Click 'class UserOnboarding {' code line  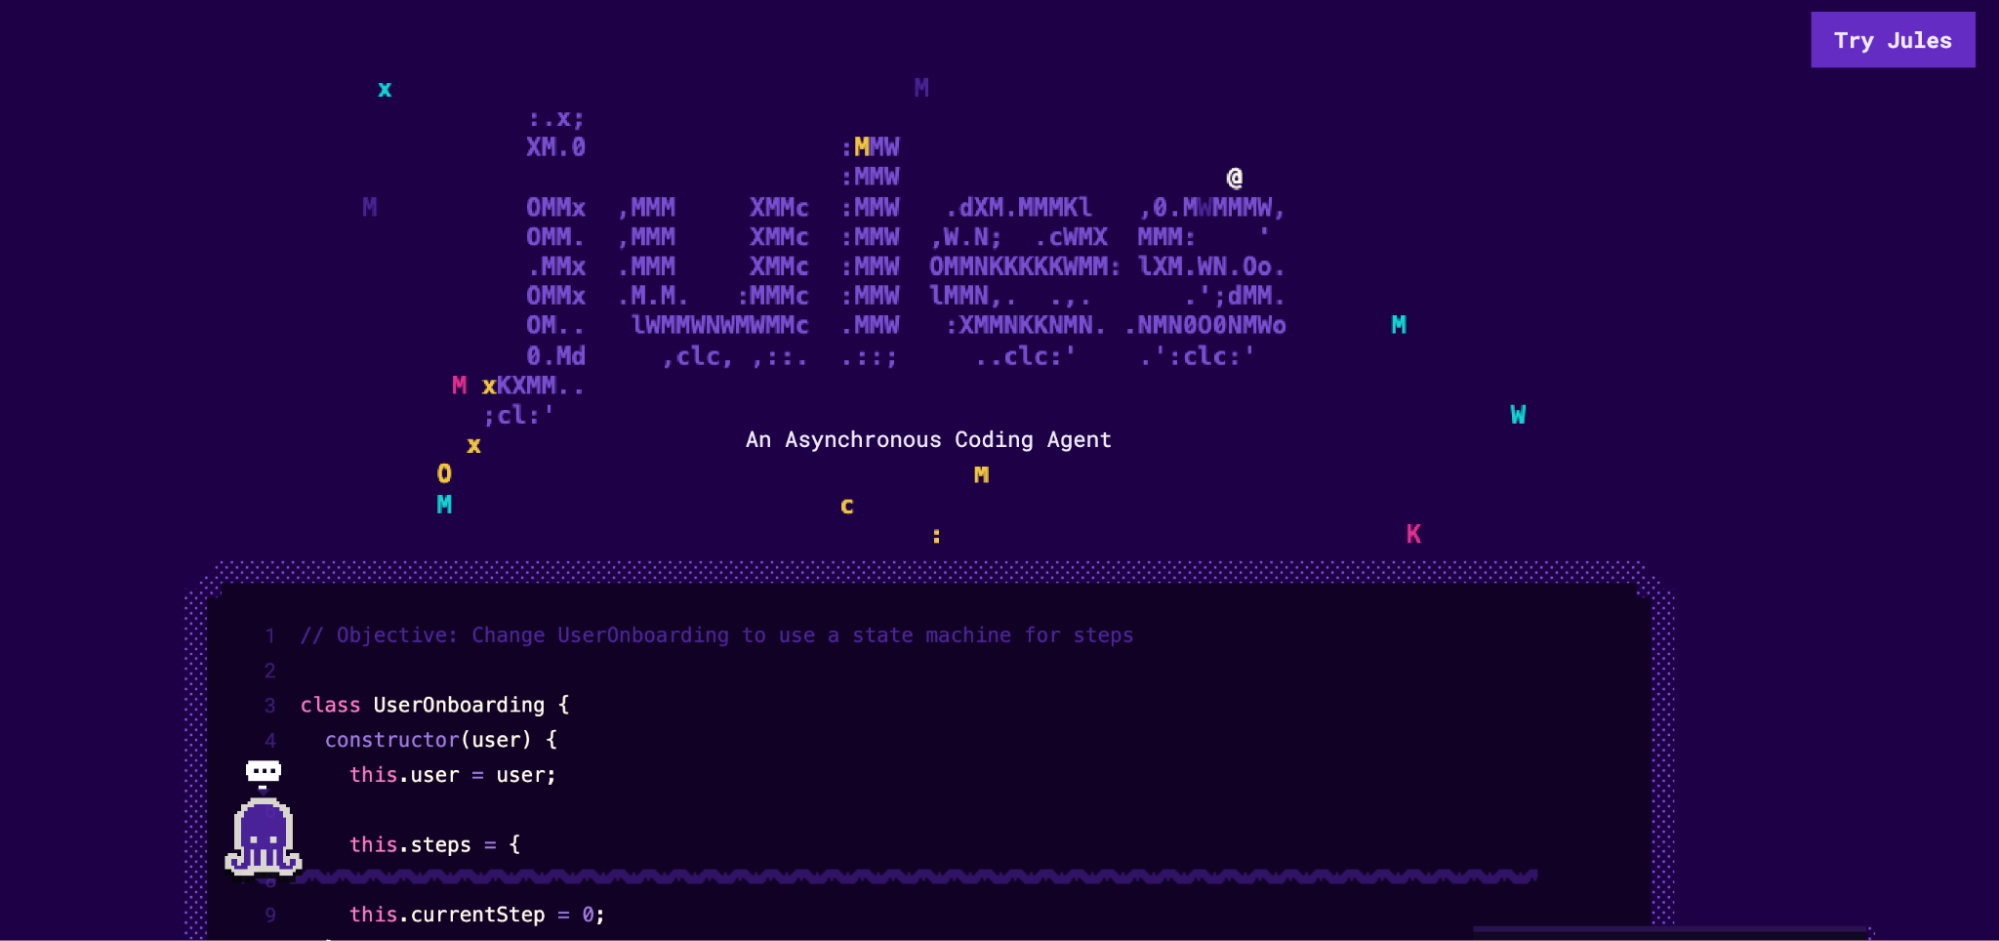pyautogui.click(x=435, y=705)
